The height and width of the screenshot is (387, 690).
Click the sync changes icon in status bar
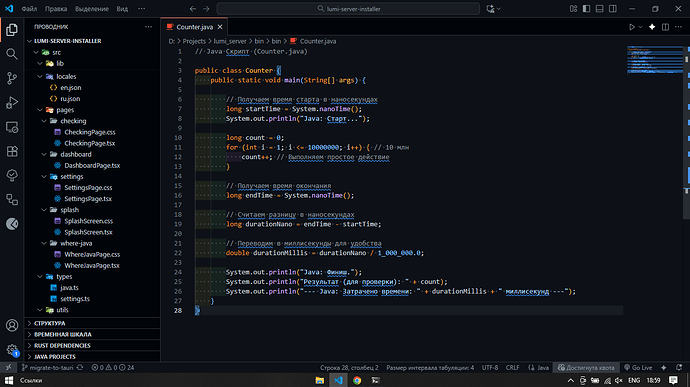(x=80, y=367)
